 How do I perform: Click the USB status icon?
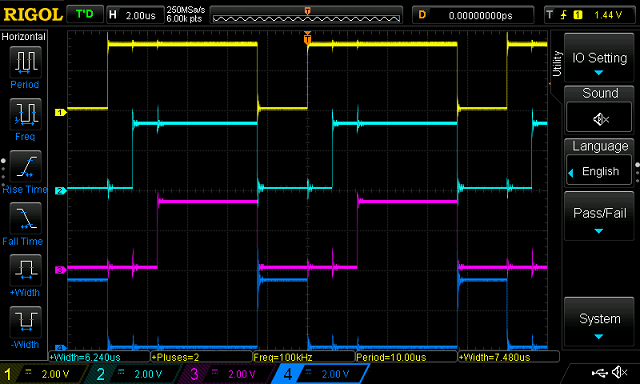pyautogui.click(x=600, y=372)
